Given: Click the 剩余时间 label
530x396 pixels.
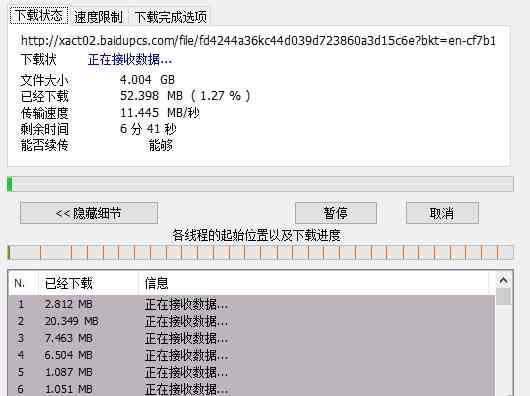Looking at the screenshot, I should (45, 129).
